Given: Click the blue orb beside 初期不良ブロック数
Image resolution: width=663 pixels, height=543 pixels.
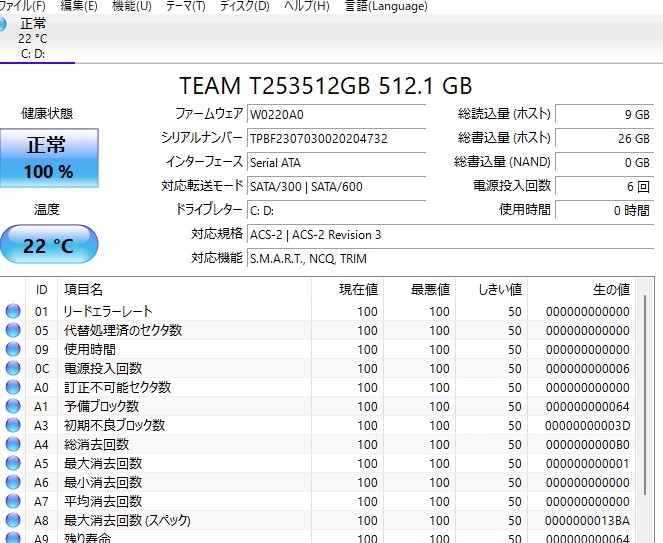Looking at the screenshot, I should tap(13, 426).
